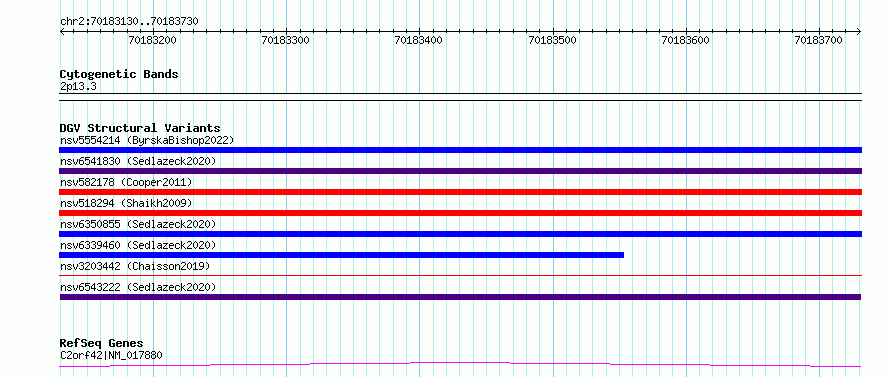Open variant nsv518294 (Shaikh2009) label
Image resolution: width=890 pixels, height=377 pixels.
[x=126, y=203]
